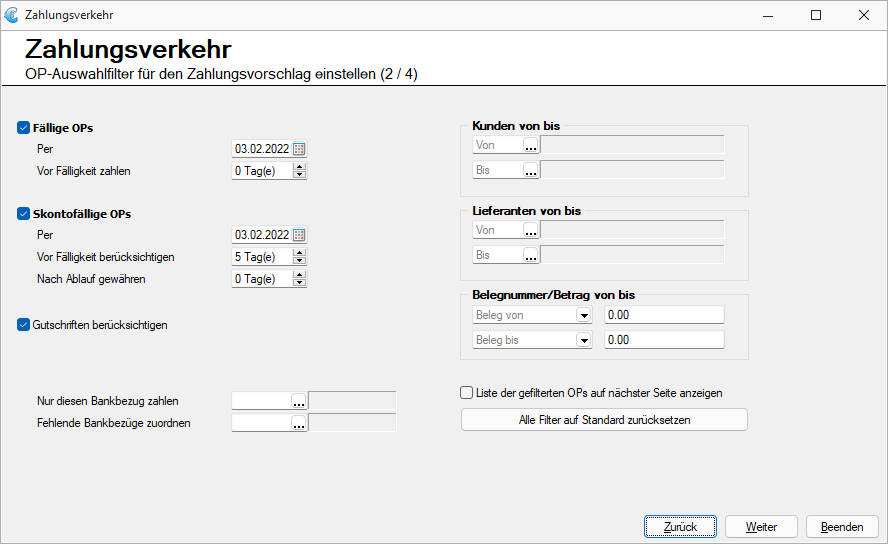The image size is (888, 544).
Task: Open calendar picker for Fällige OPs date
Action: pyautogui.click(x=299, y=149)
